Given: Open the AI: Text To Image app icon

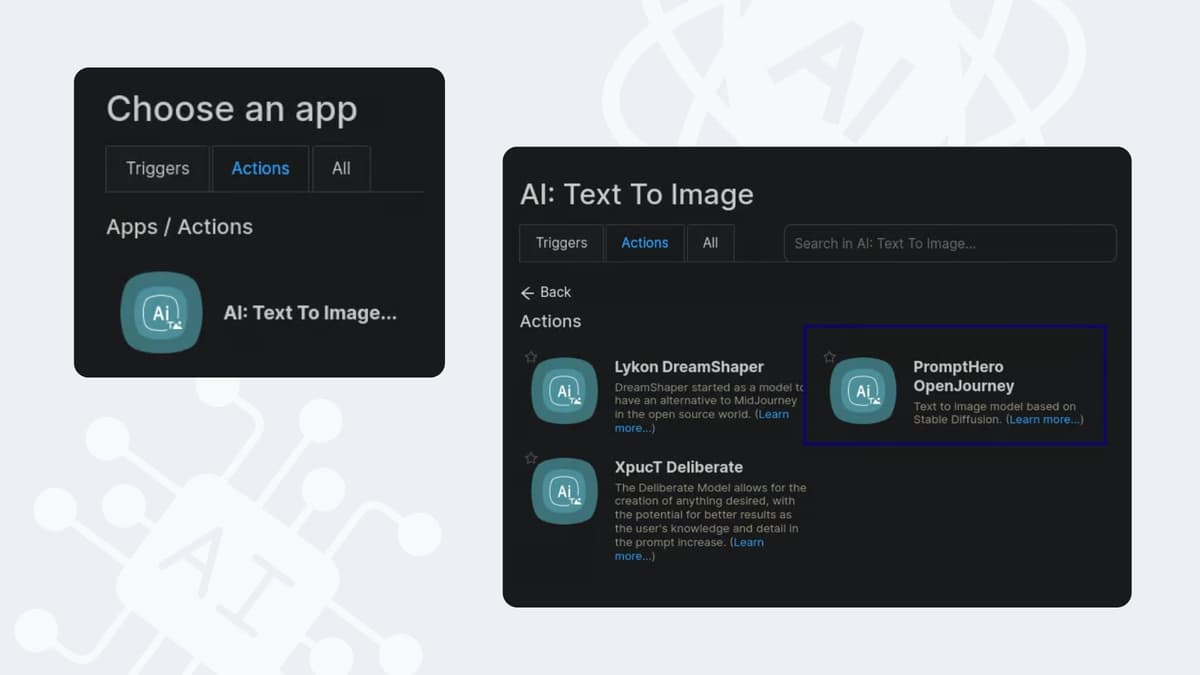Looking at the screenshot, I should [161, 312].
